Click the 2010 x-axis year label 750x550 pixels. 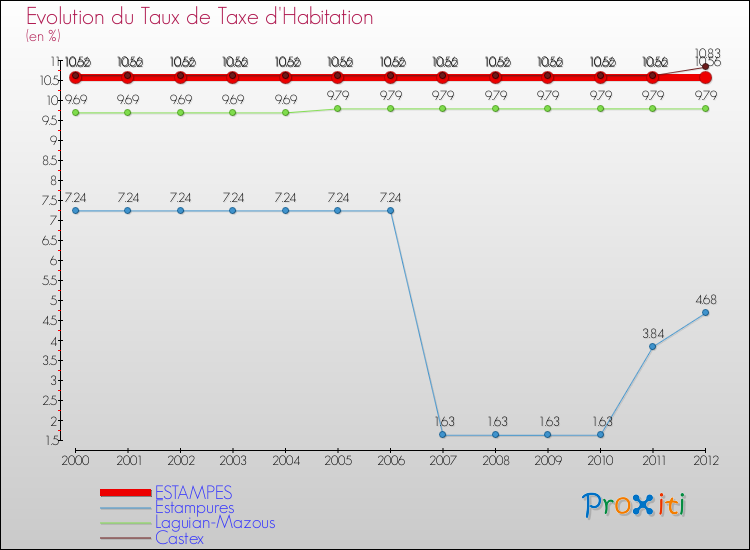(600, 461)
